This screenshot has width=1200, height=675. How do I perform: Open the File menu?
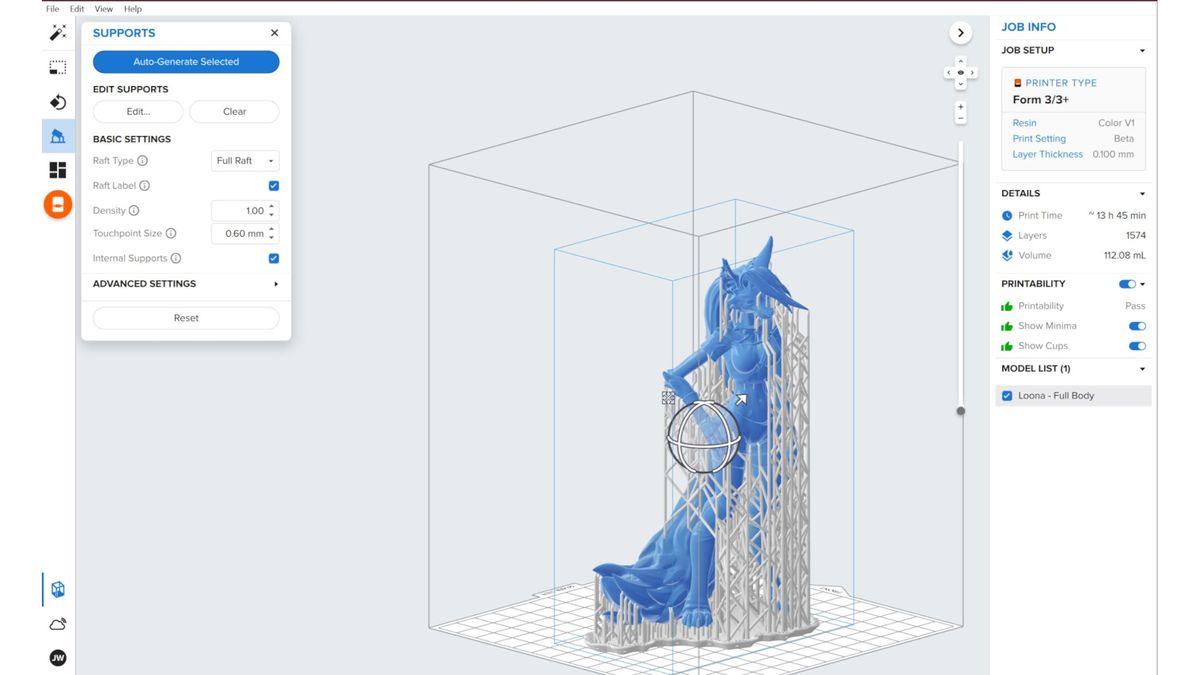click(51, 8)
